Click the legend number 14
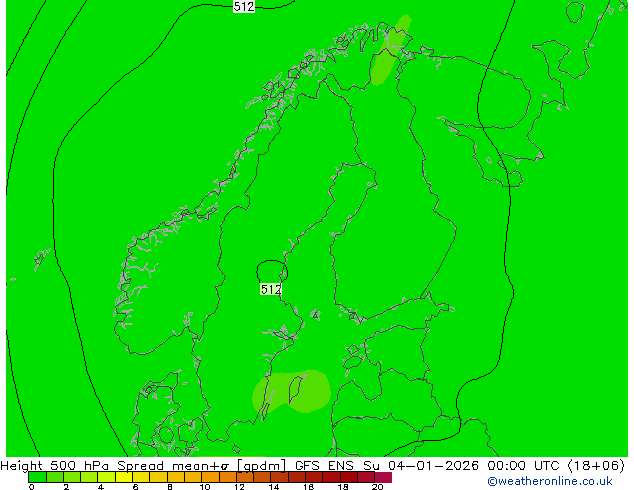 point(274,487)
